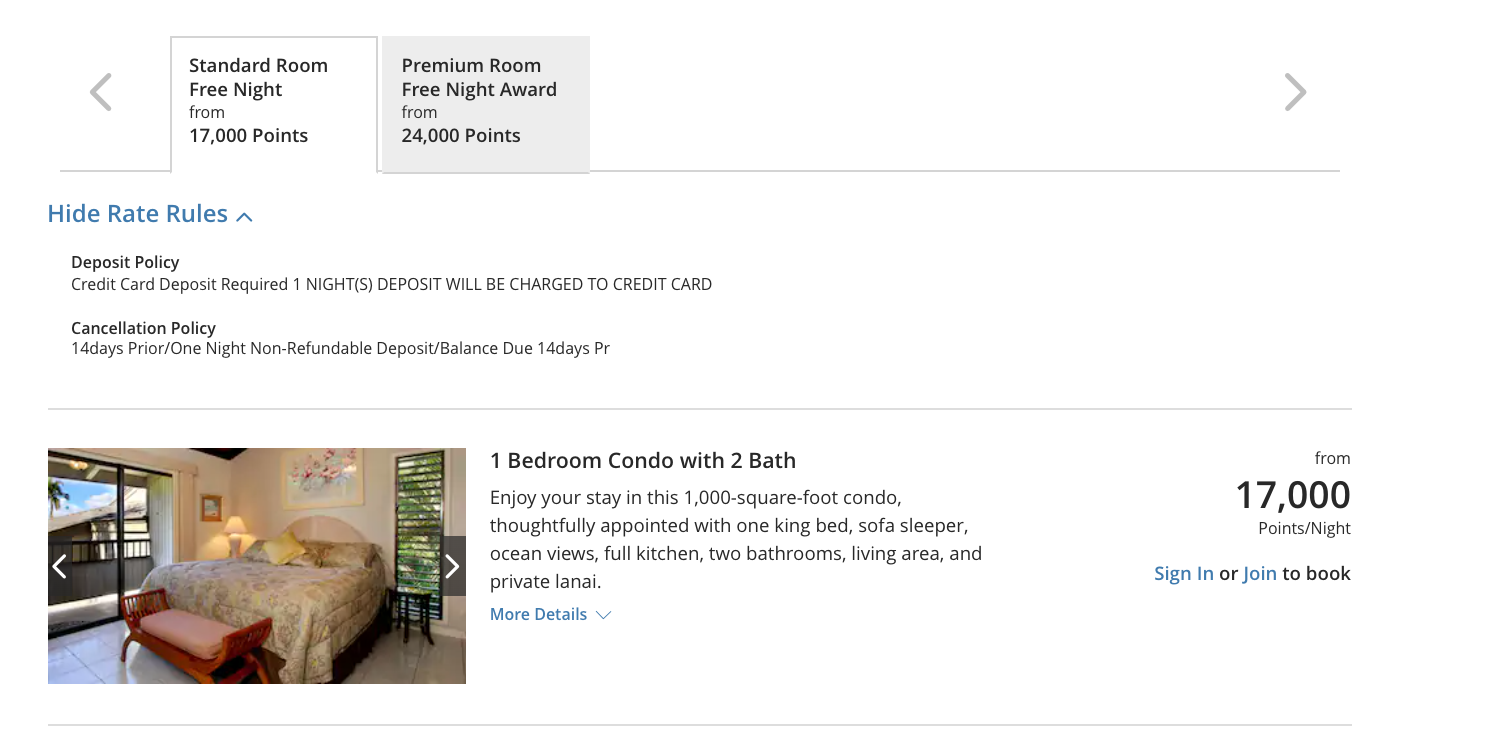Collapse rate rules using the up chevron
This screenshot has width=1492, height=744.
[245, 216]
